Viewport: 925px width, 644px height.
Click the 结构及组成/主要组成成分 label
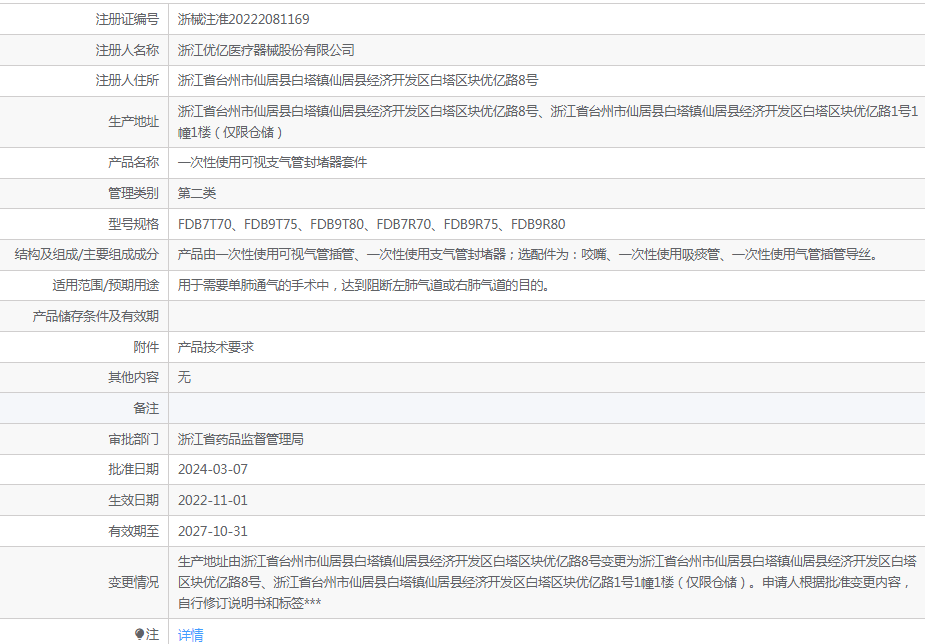tap(87, 255)
